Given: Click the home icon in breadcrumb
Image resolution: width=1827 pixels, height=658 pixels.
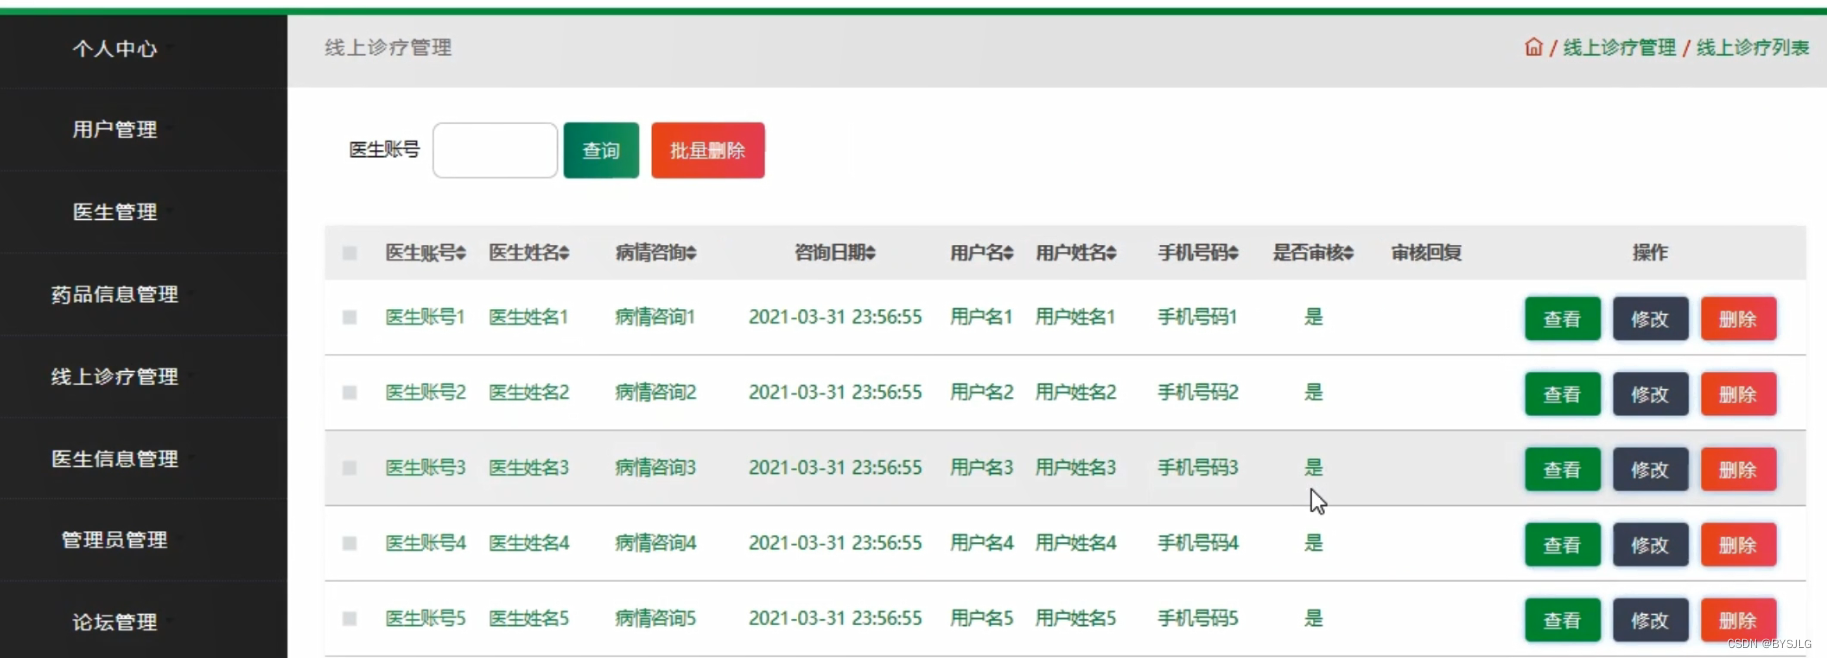Looking at the screenshot, I should [x=1533, y=47].
